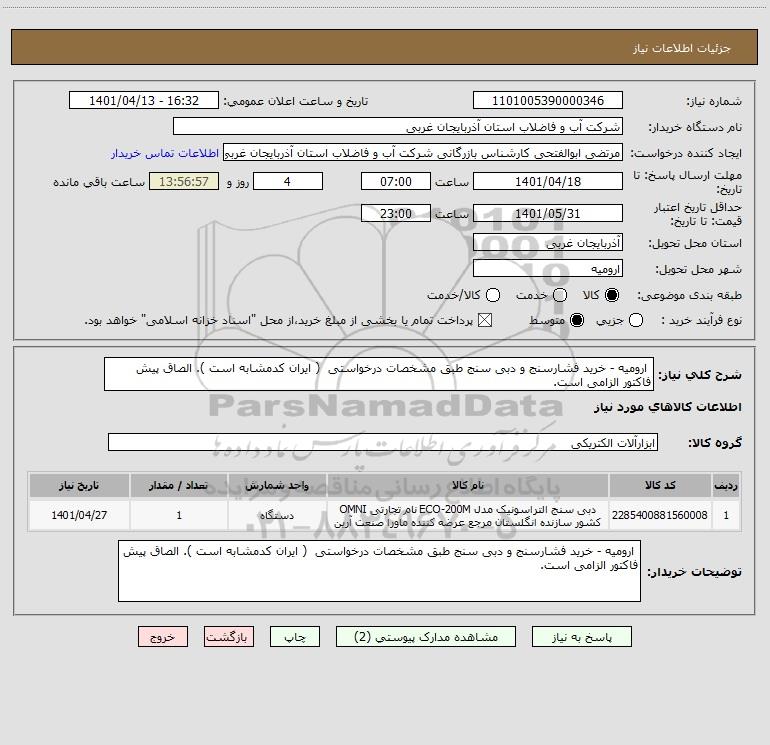Open مشاهده مدارک پیوستی (2) button
Image resolution: width=770 pixels, height=745 pixels.
[426, 637]
